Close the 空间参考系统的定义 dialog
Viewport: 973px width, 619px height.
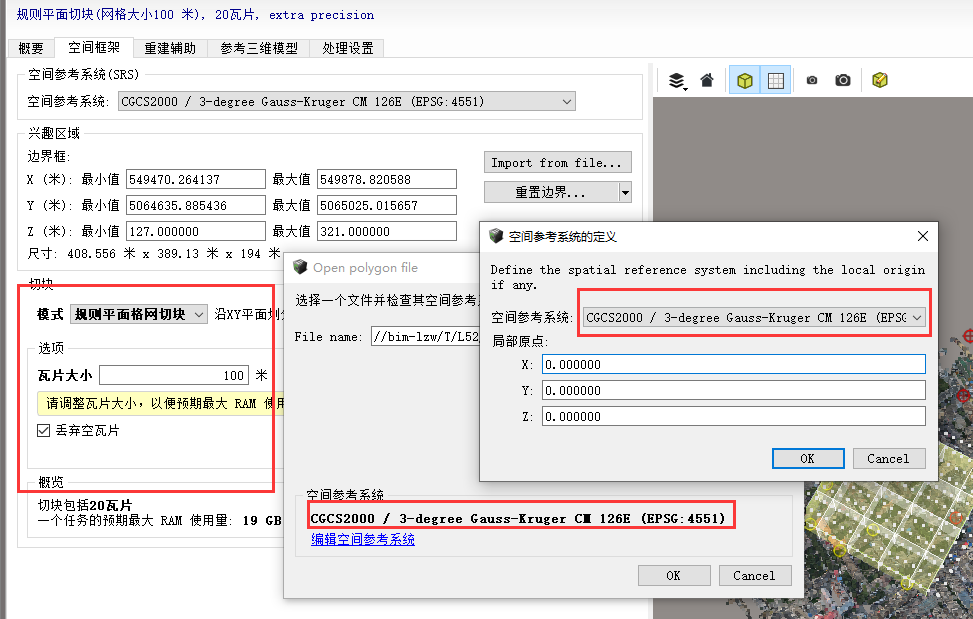click(923, 236)
